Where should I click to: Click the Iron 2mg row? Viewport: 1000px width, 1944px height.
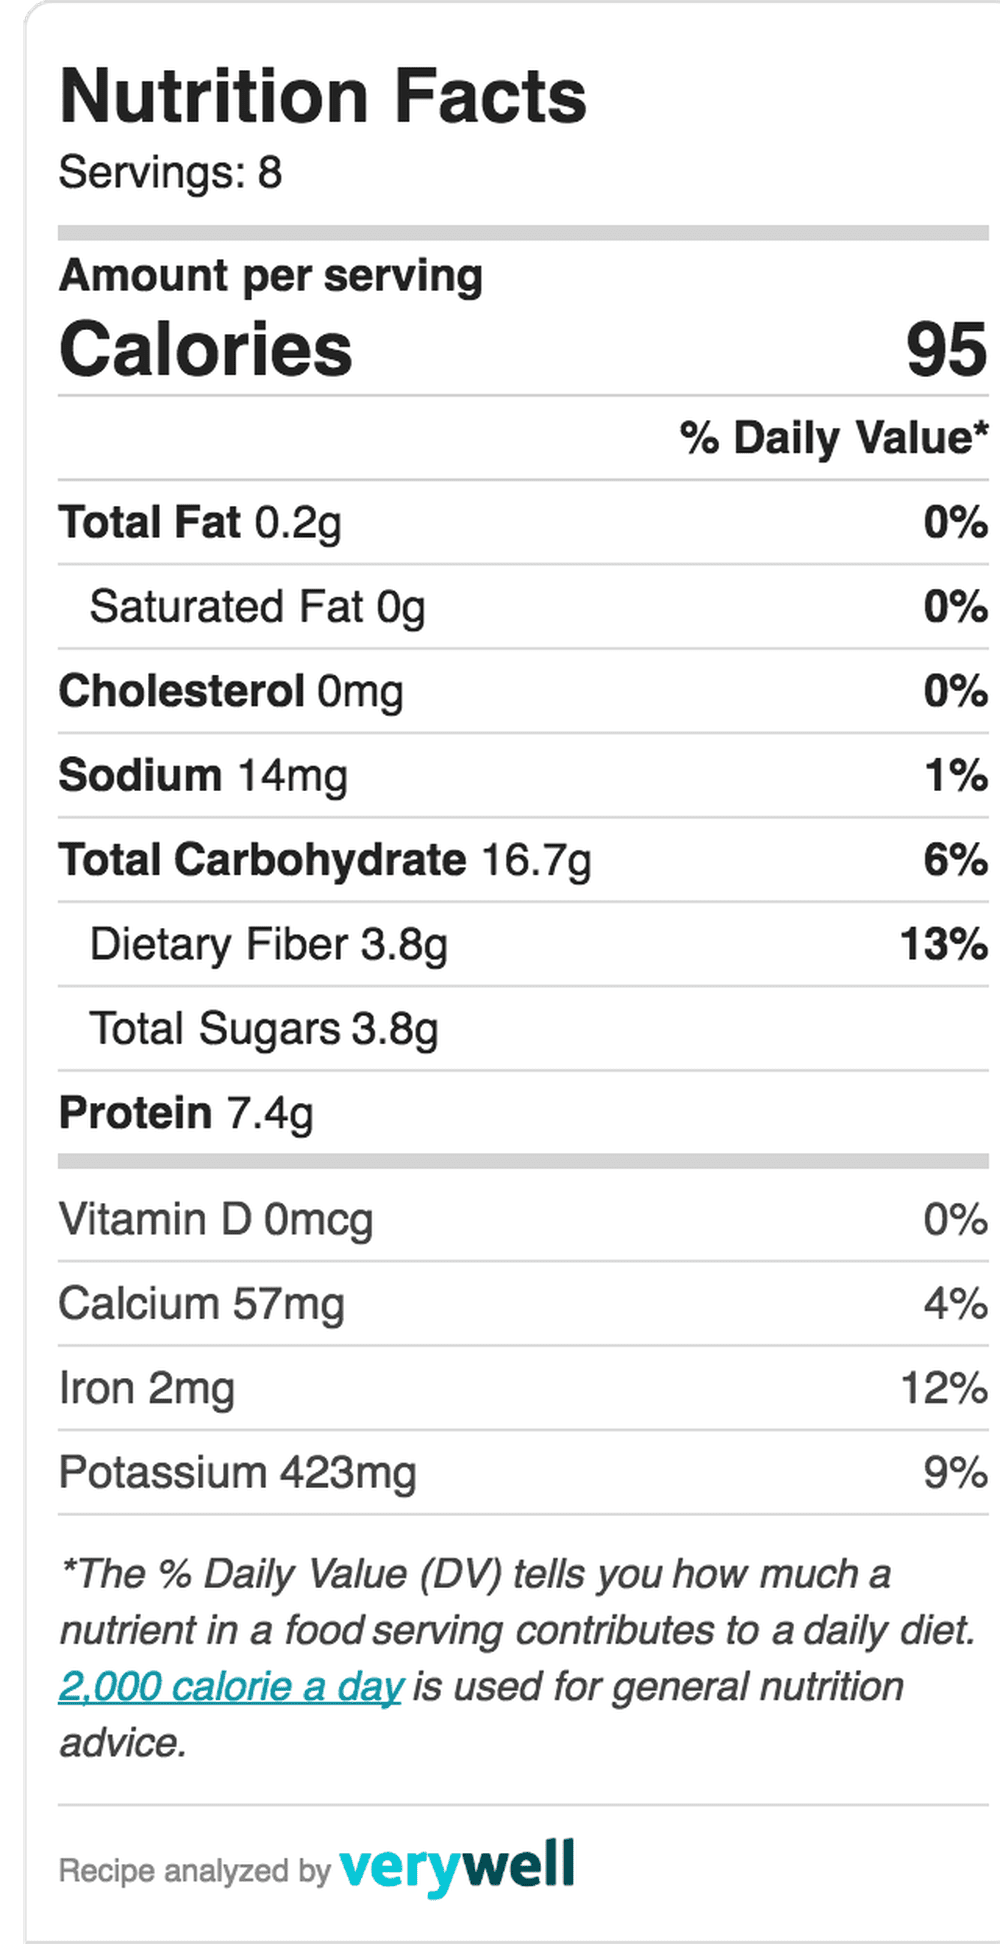tap(523, 1388)
